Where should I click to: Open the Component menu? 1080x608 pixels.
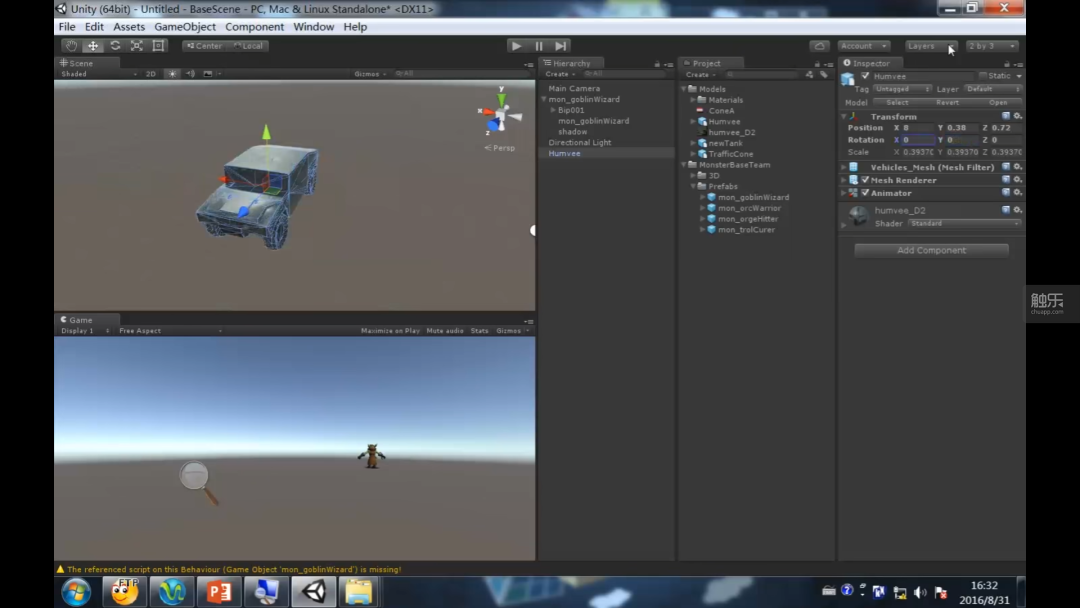(x=254, y=27)
